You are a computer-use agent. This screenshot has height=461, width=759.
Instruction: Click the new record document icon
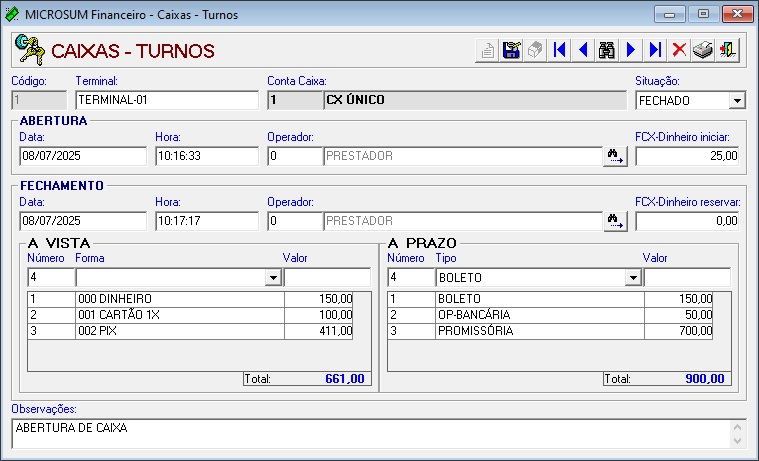(487, 50)
